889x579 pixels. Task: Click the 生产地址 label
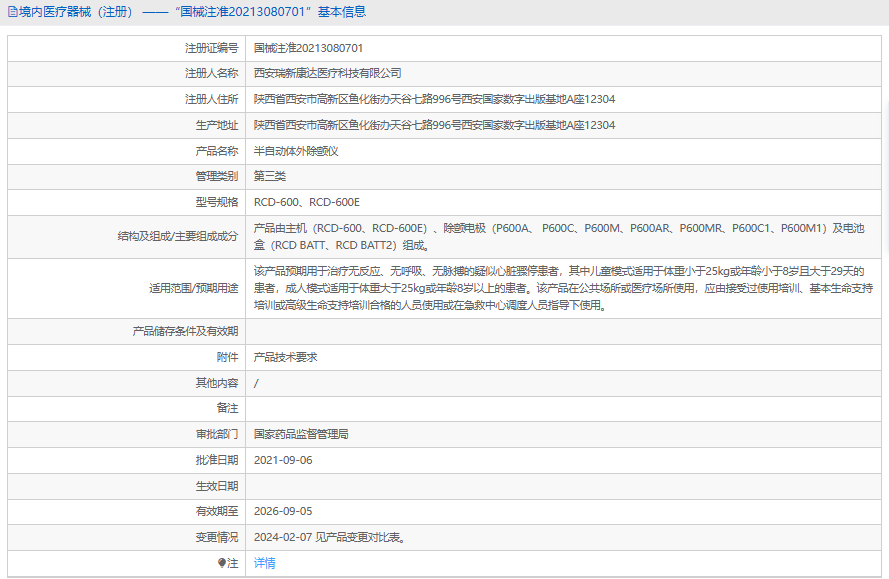tap(217, 125)
